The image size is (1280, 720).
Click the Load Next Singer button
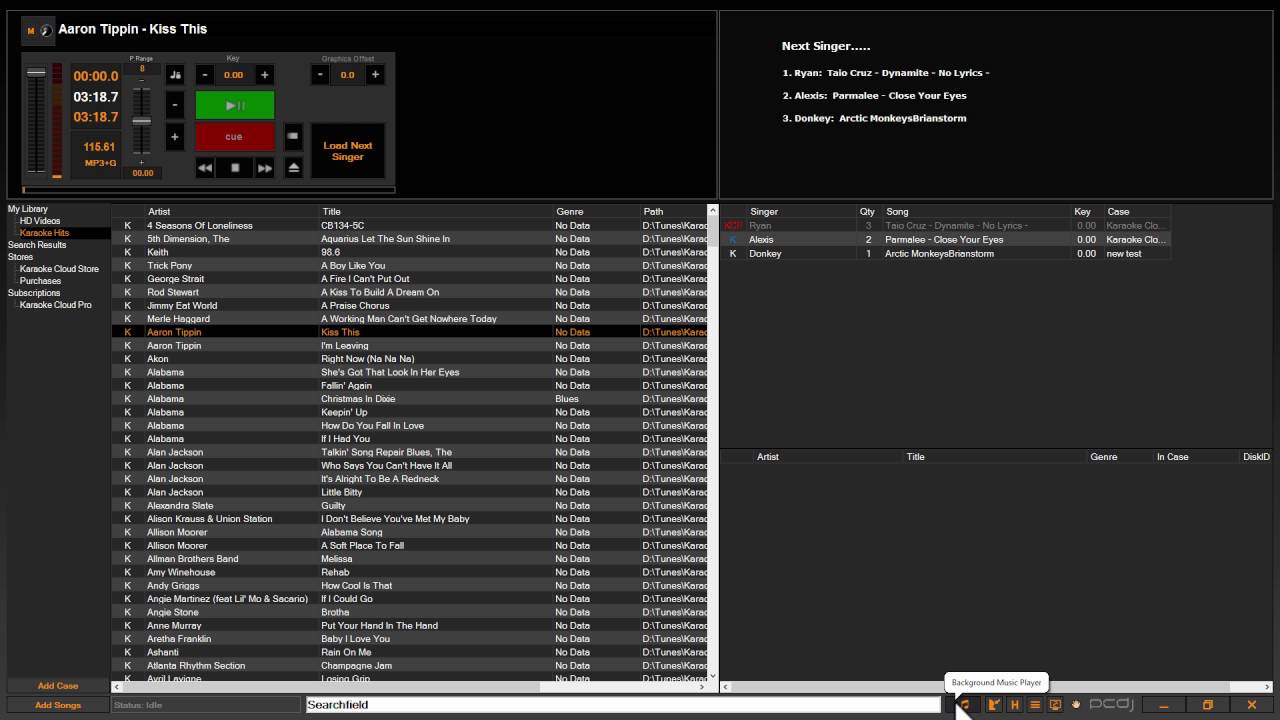coord(347,151)
